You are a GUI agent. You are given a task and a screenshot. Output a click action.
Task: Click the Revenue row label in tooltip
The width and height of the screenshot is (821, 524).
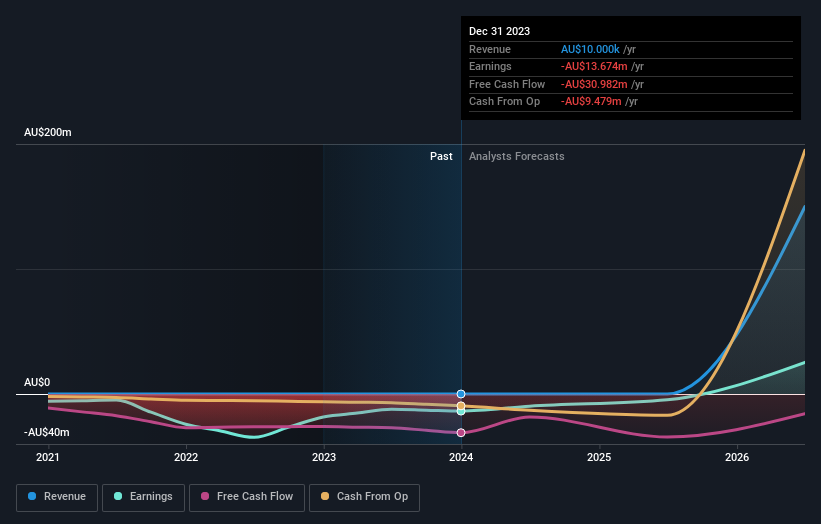point(490,49)
